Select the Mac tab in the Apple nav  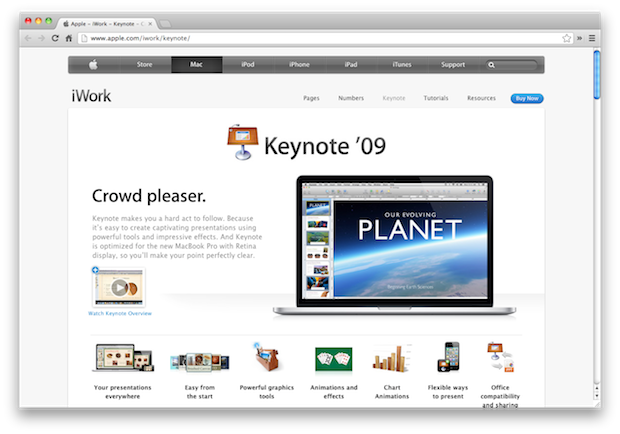tap(197, 64)
